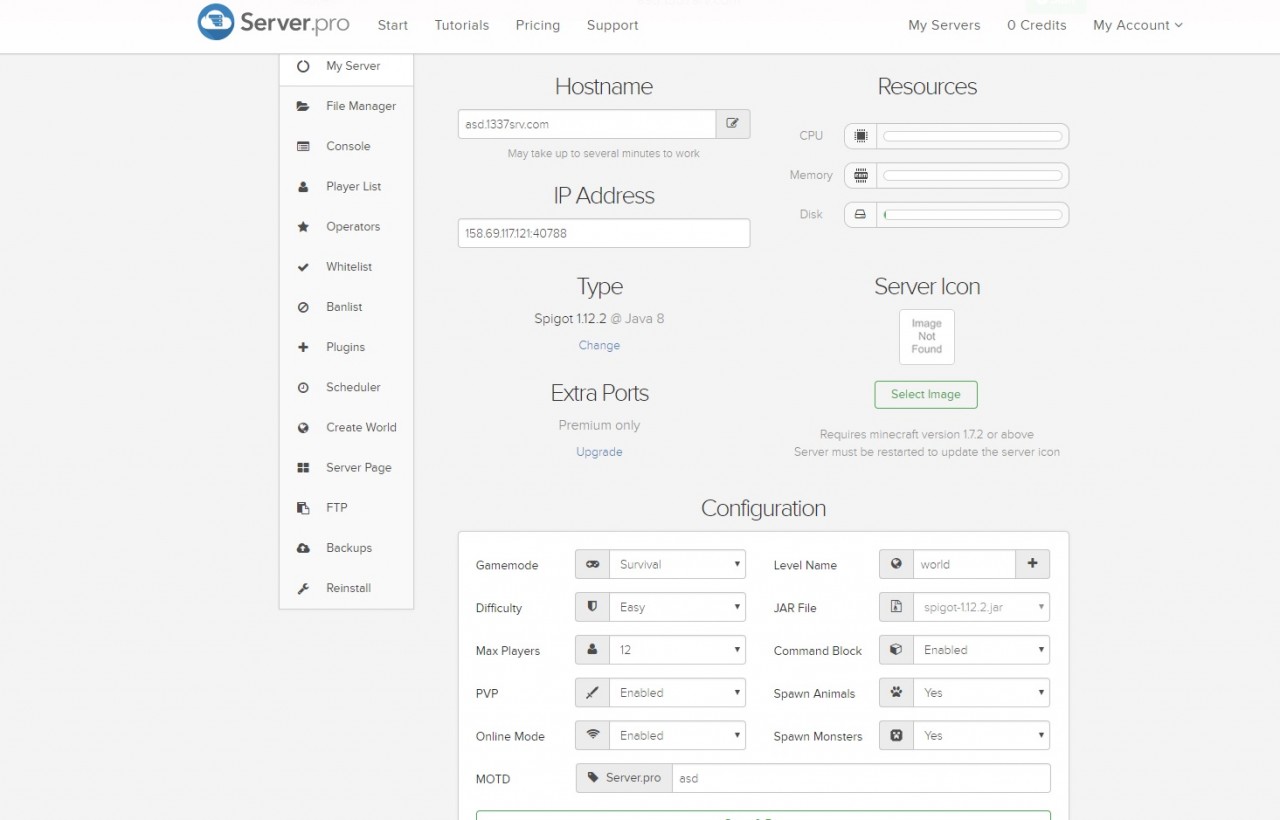Open the 0 Credits link
Image resolution: width=1280 pixels, height=820 pixels.
pyautogui.click(x=1037, y=25)
